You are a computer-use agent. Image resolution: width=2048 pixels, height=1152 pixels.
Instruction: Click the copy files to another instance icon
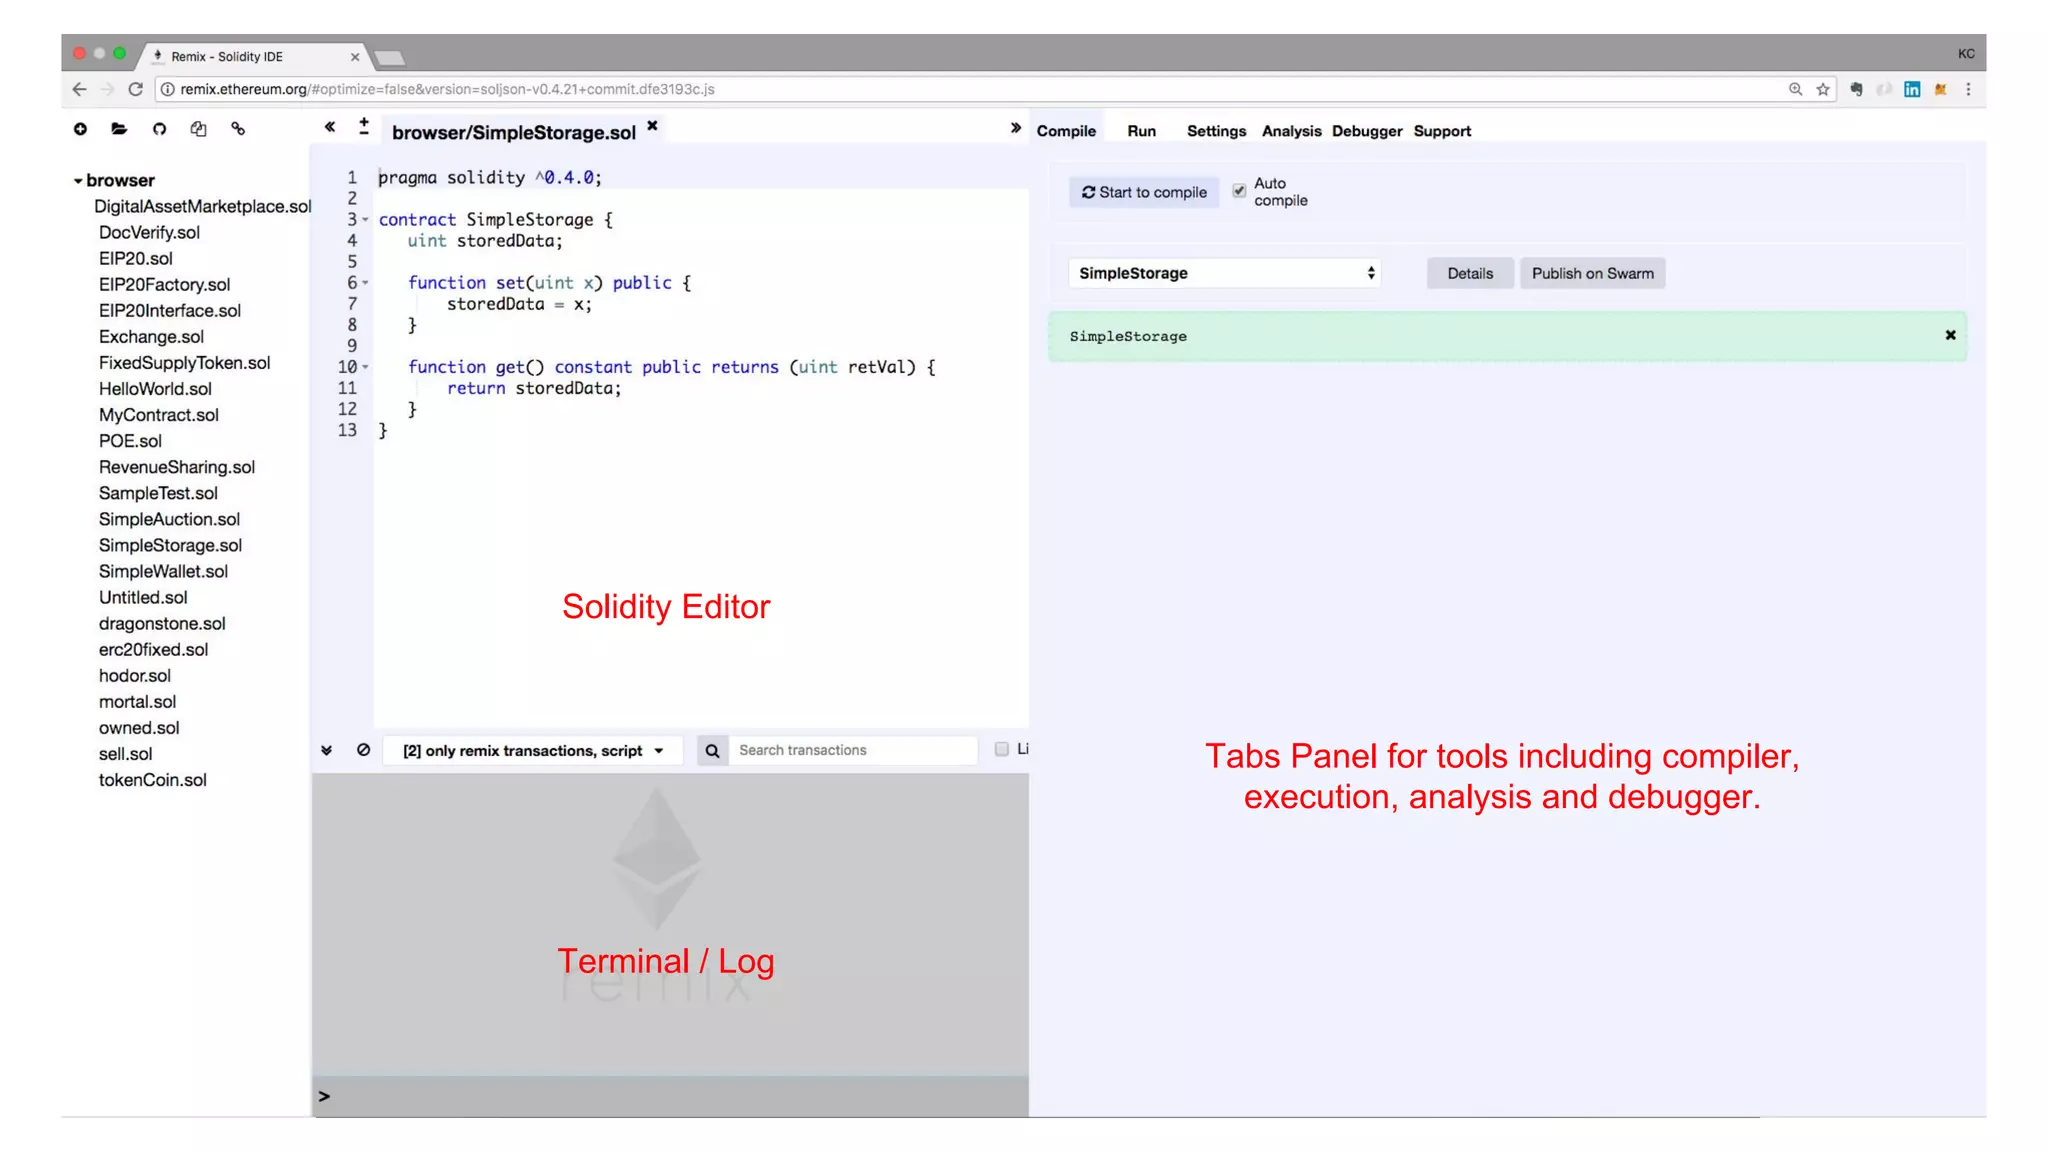pos(198,129)
